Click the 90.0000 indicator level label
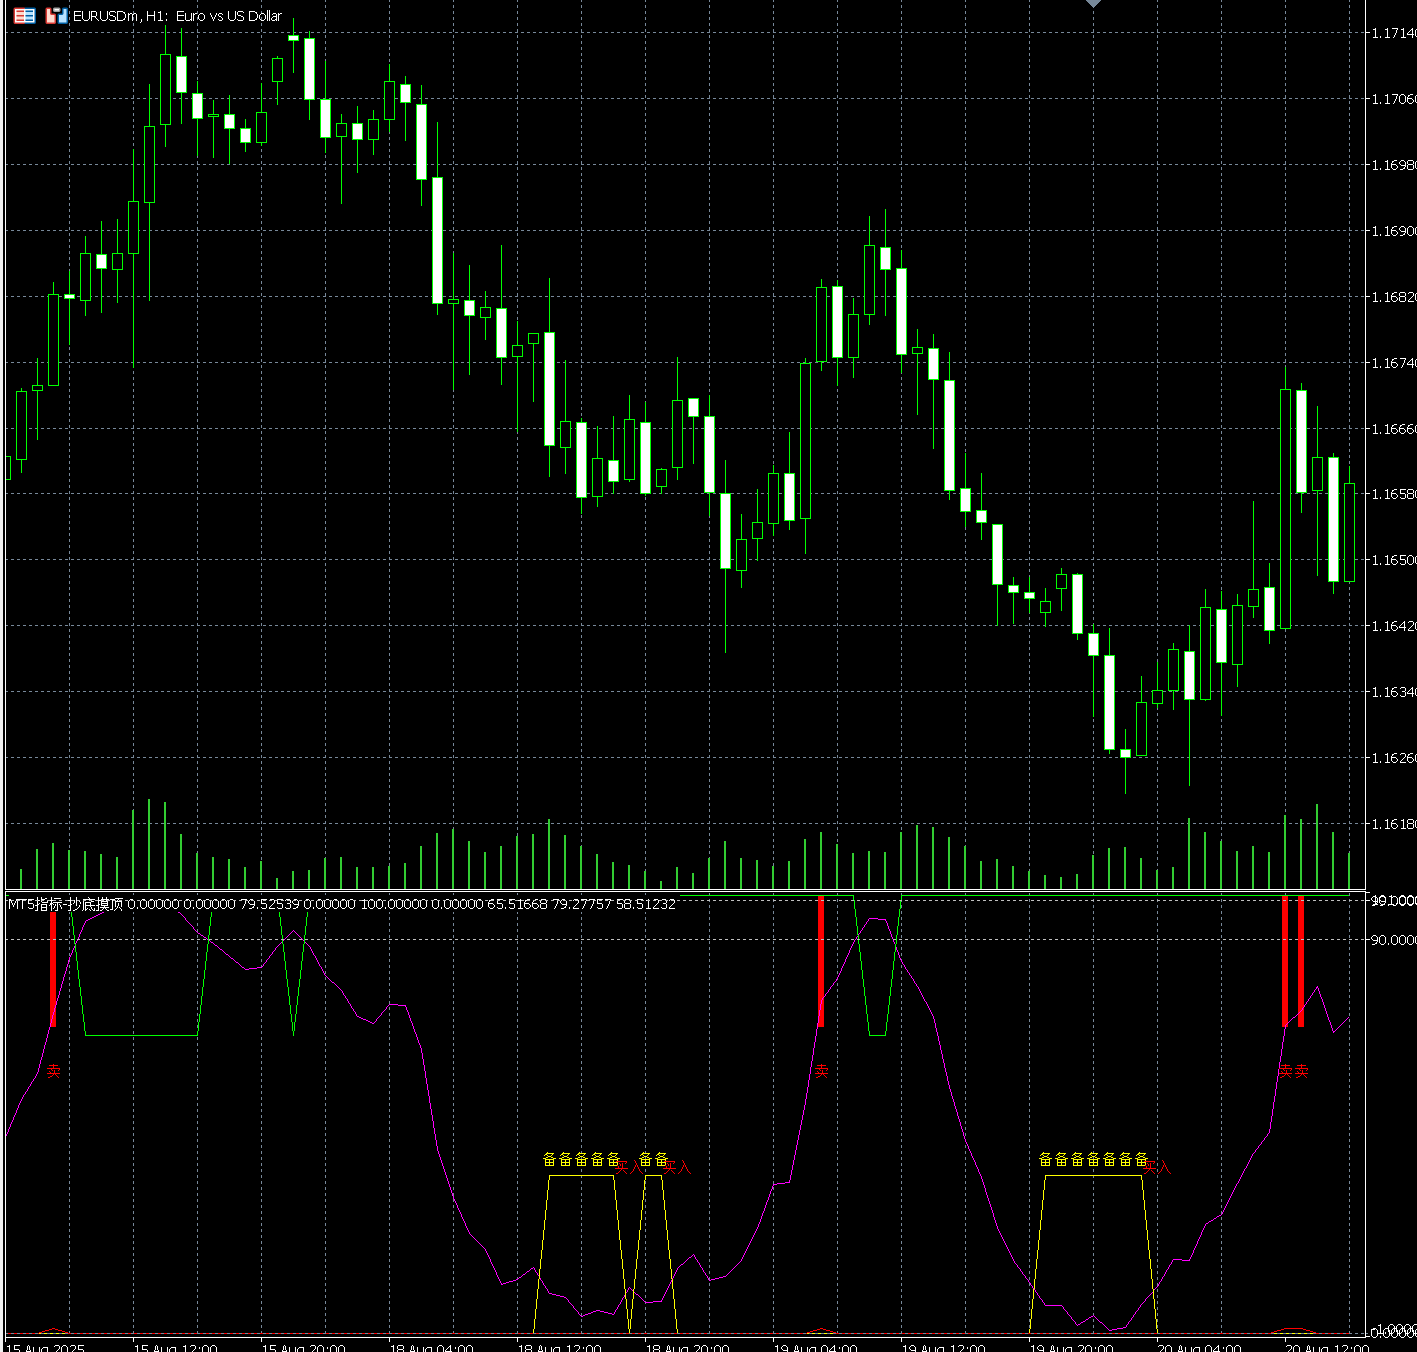 pyautogui.click(x=1393, y=940)
